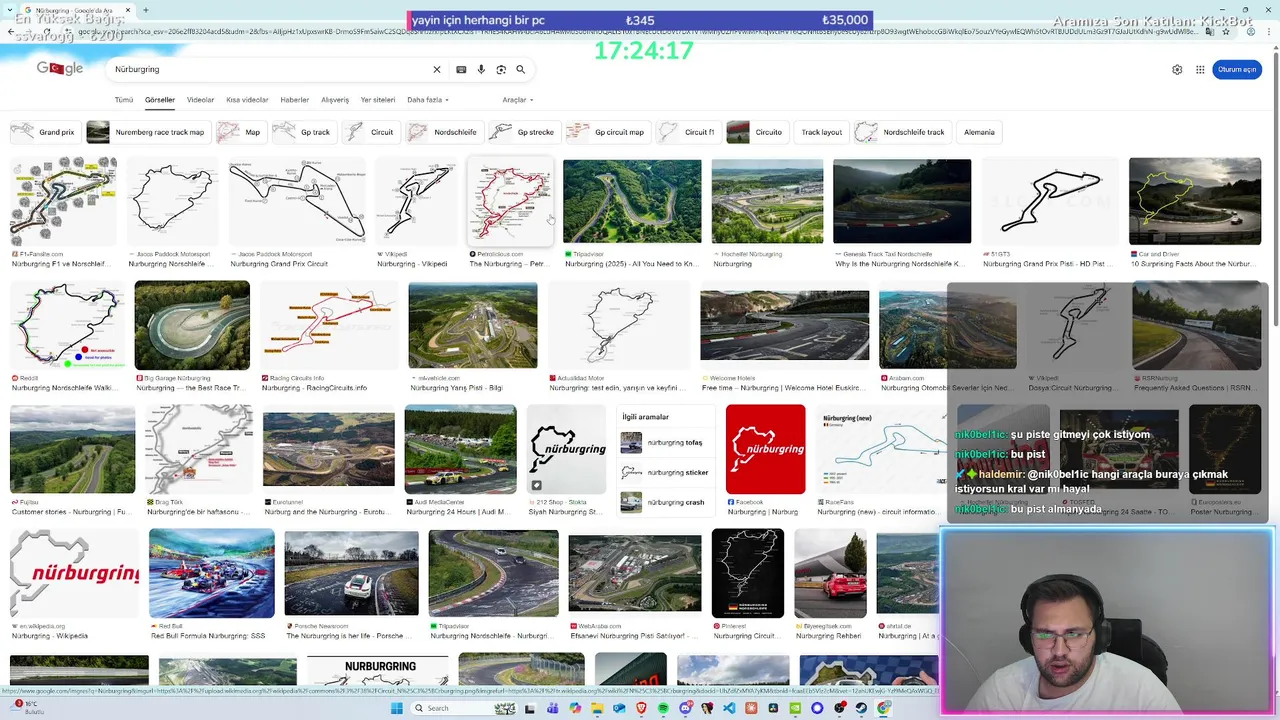Open the Facebook red Nürburgring logo image
Screen dimensions: 1280x720
pos(765,449)
